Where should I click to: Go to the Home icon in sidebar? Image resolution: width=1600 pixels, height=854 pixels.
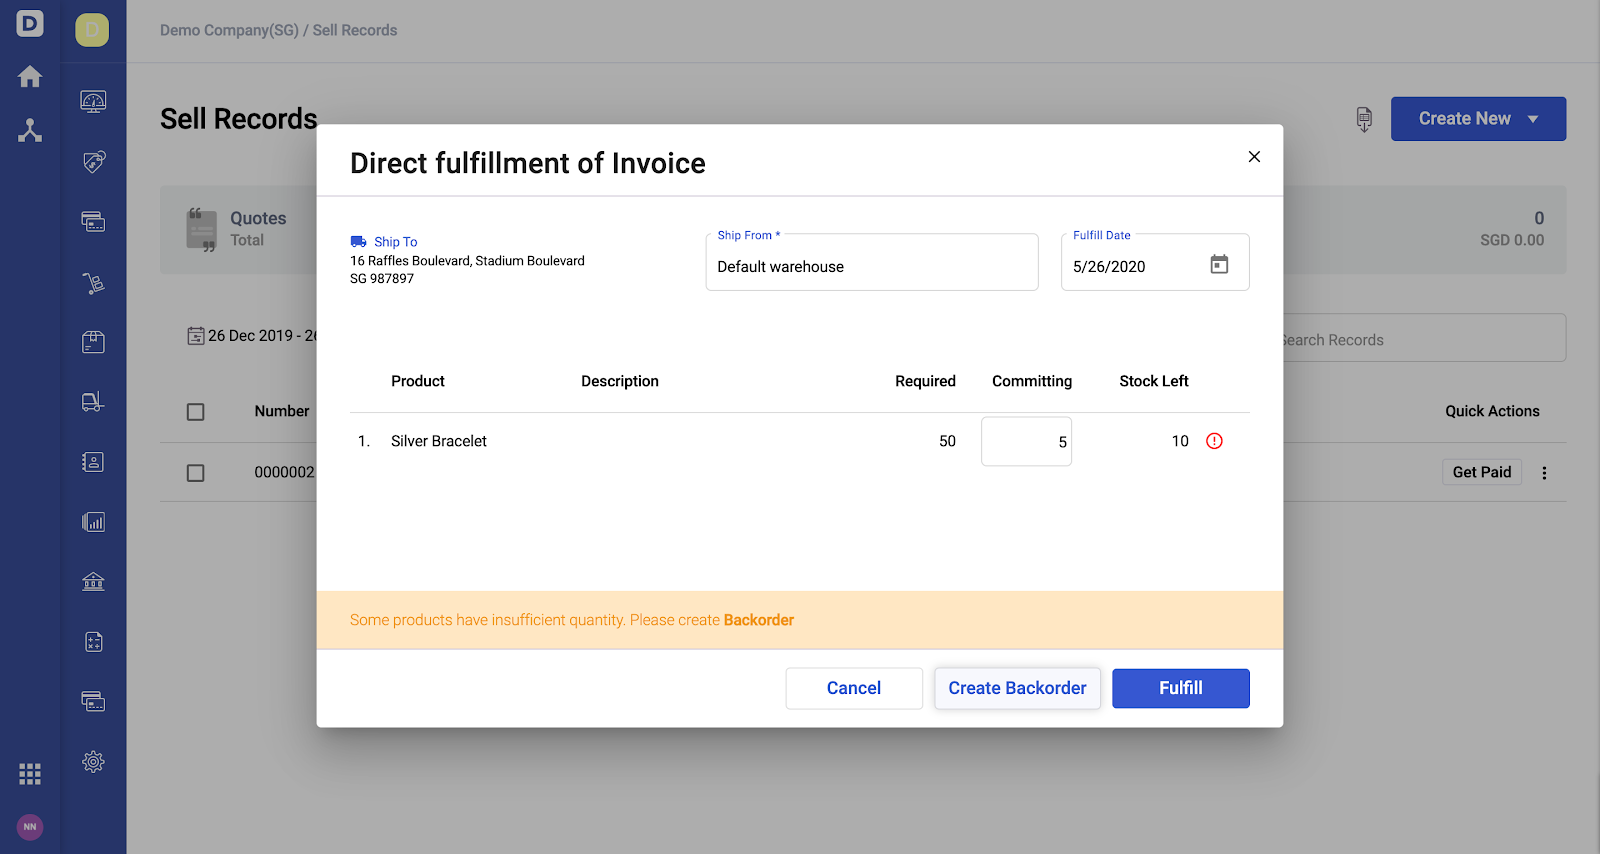pos(30,77)
